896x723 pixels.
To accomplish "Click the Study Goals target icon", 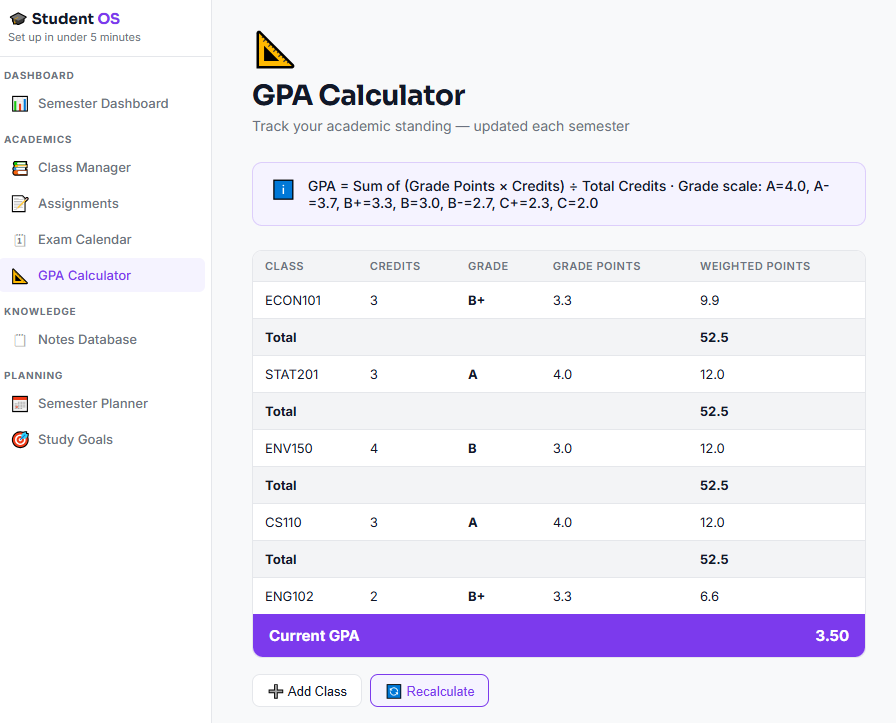I will click(x=20, y=440).
